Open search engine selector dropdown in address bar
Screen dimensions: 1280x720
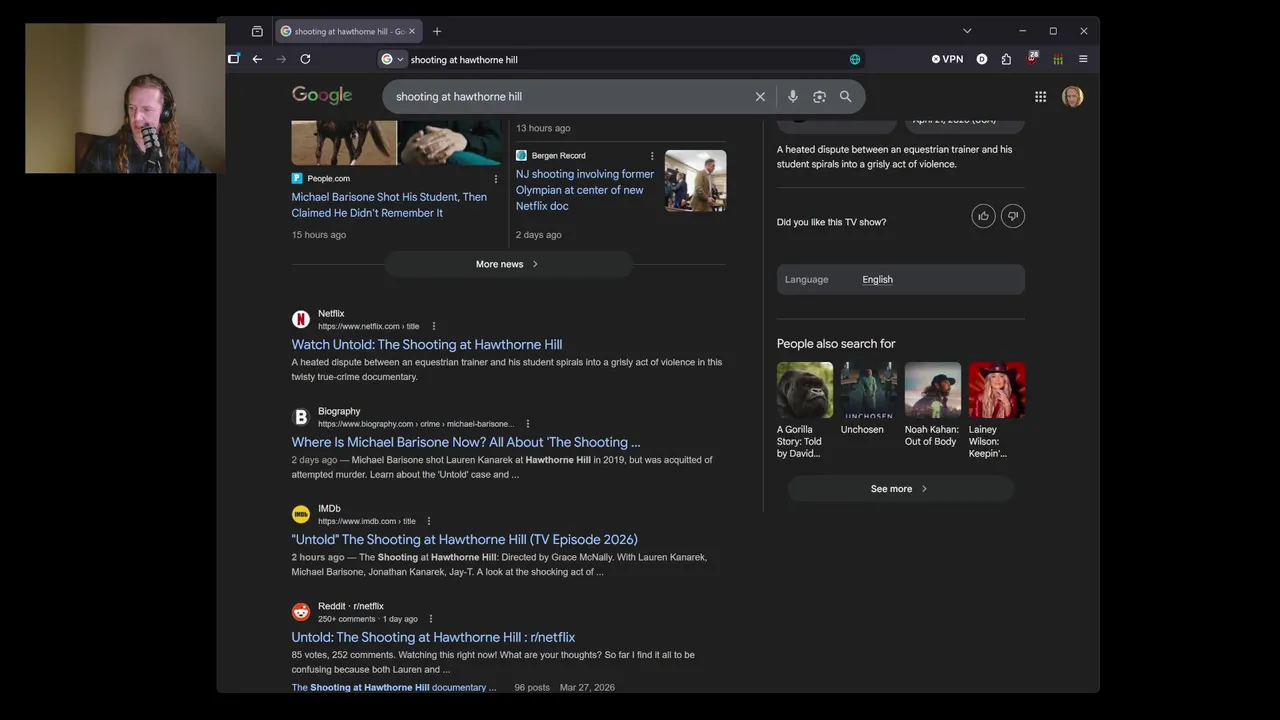[x=392, y=59]
